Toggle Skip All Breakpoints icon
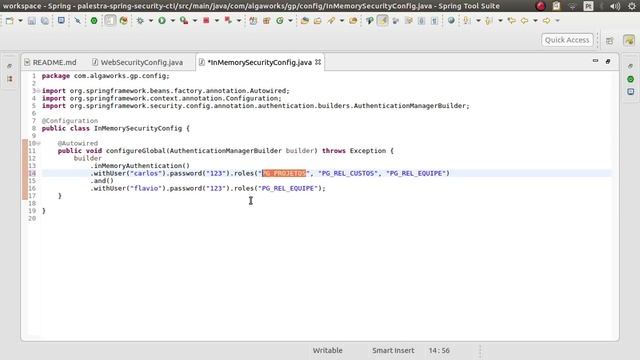Image resolution: width=640 pixels, height=360 pixels. 78,20
